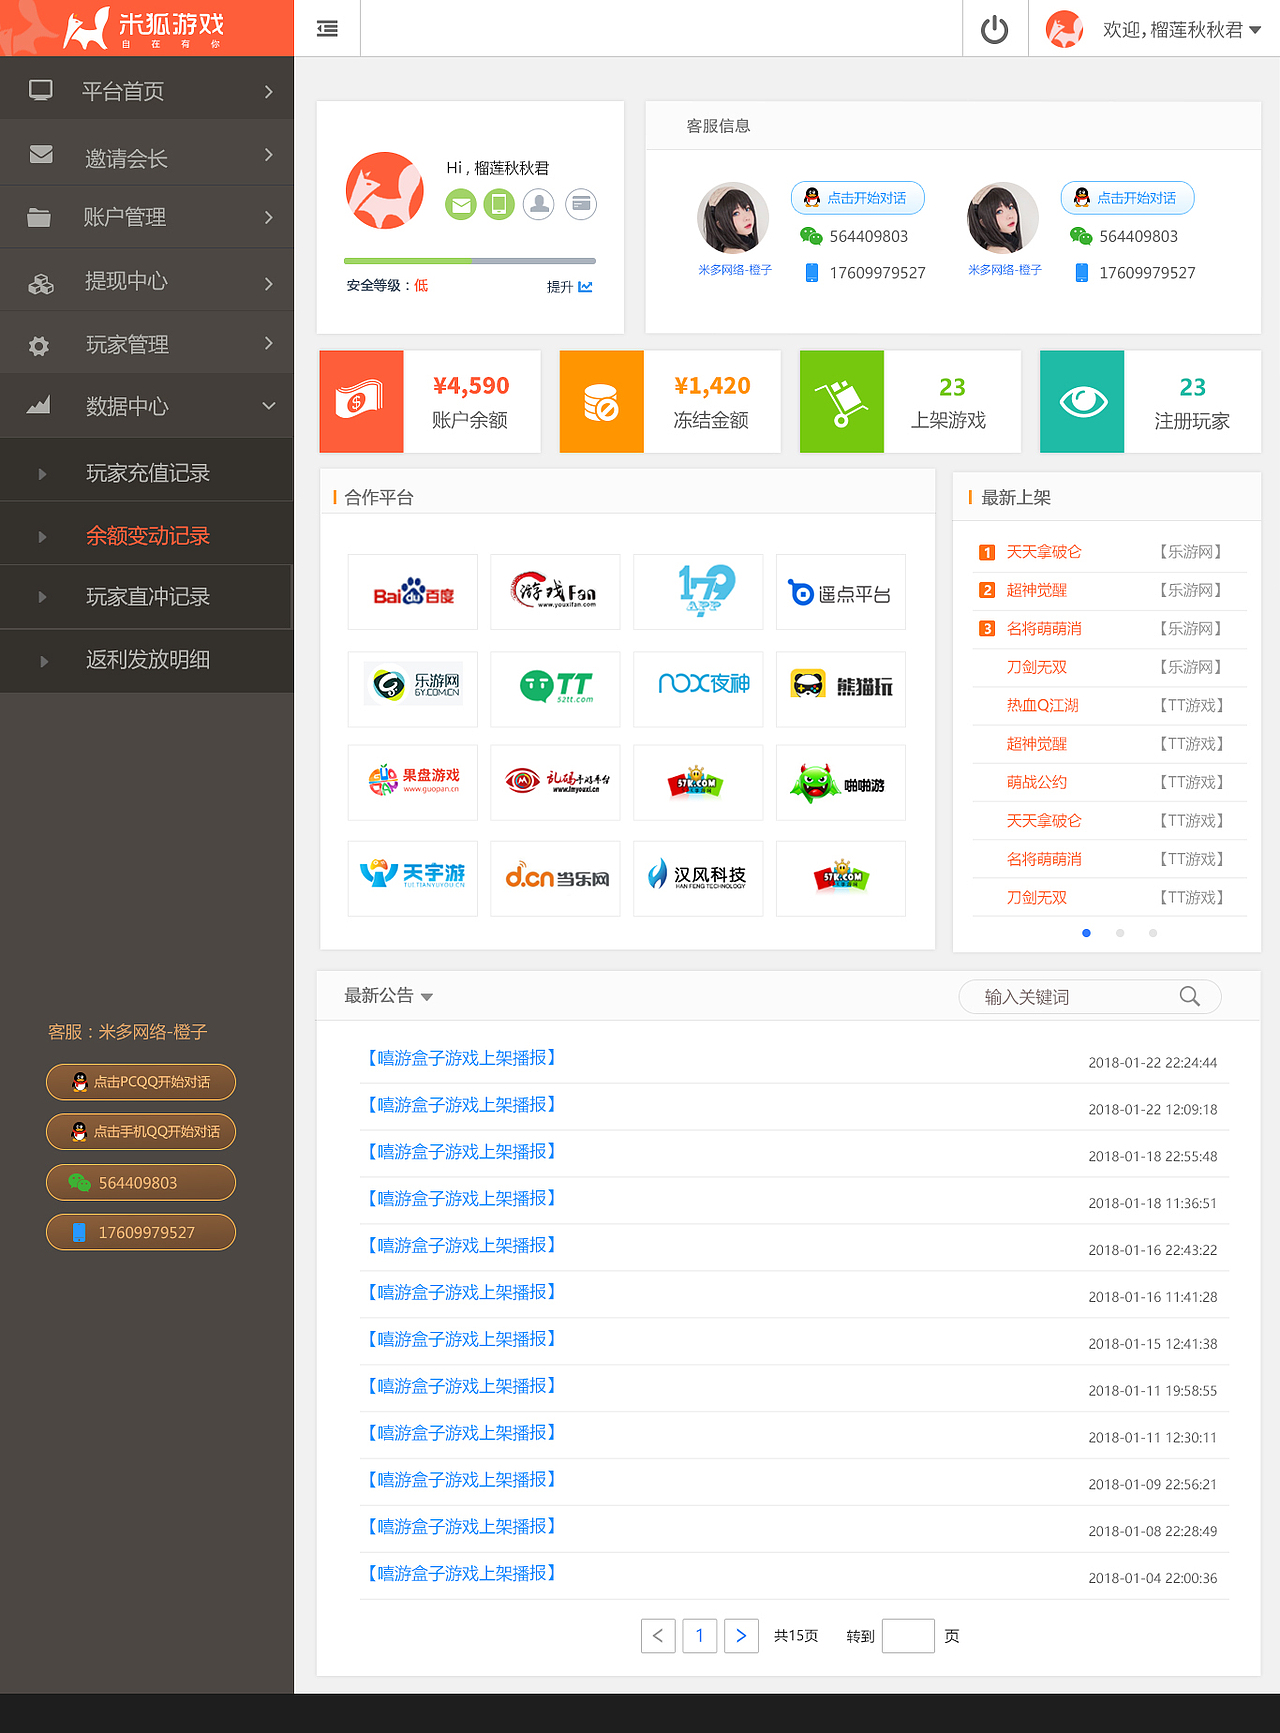The image size is (1280, 1733).
Task: Open the 179 APP partner logo
Action: click(698, 592)
